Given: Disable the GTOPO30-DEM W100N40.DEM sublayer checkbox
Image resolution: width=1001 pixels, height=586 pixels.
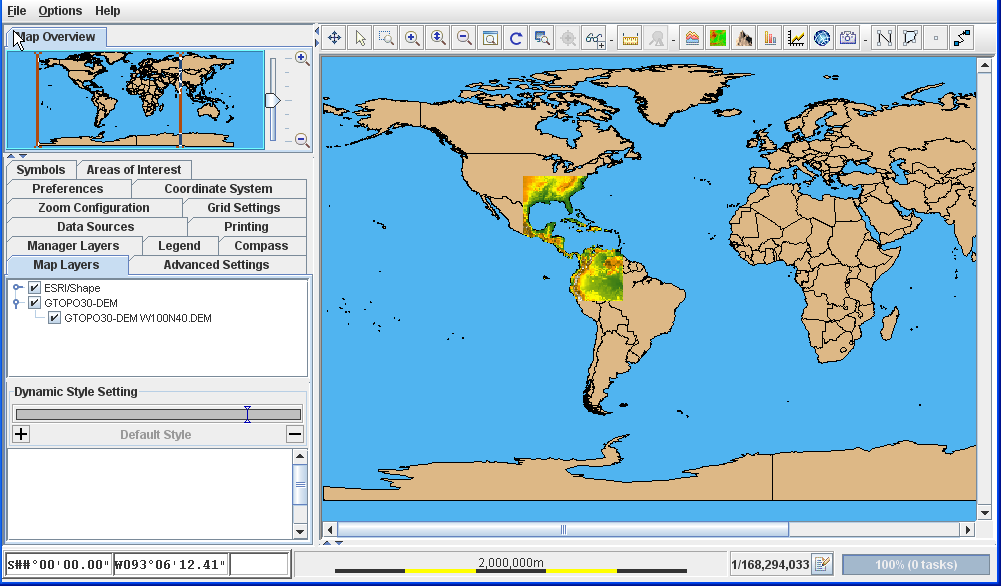Looking at the screenshot, I should point(55,318).
